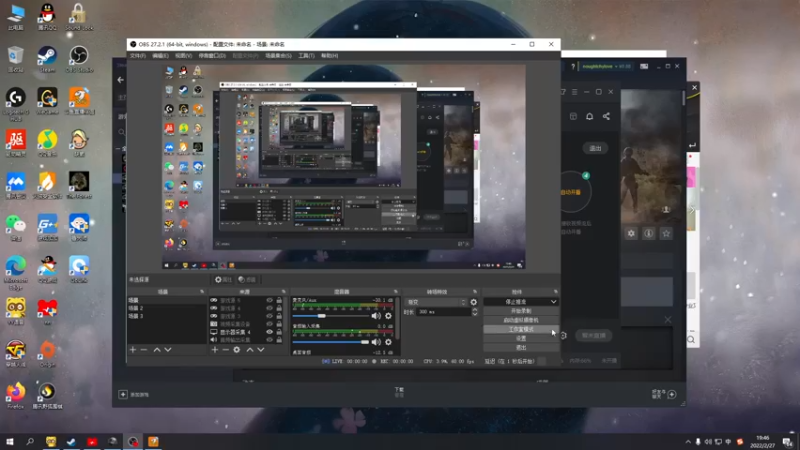Mute the microphone/Aux speaker icon
This screenshot has height=450, width=800.
(x=376, y=316)
